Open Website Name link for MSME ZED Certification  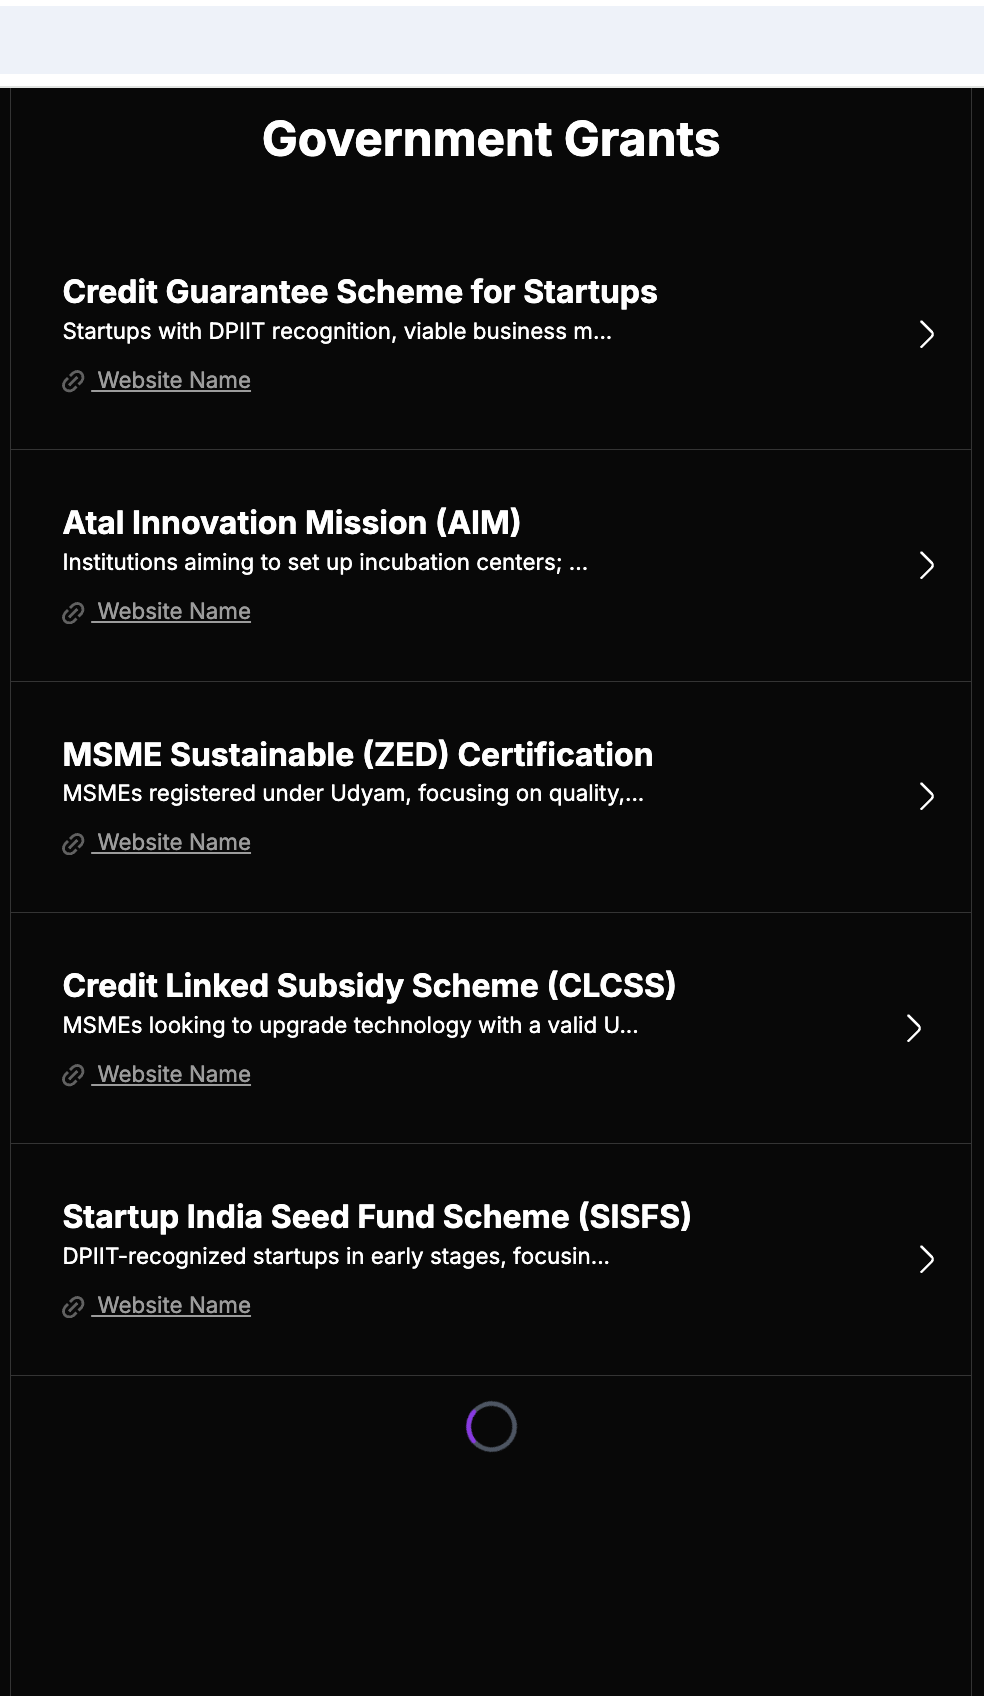point(173,842)
